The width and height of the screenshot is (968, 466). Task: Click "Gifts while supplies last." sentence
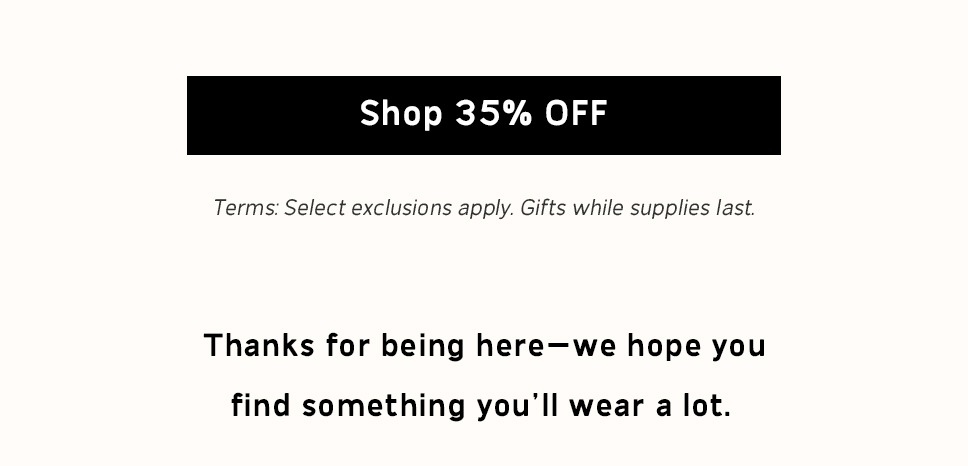(637, 208)
